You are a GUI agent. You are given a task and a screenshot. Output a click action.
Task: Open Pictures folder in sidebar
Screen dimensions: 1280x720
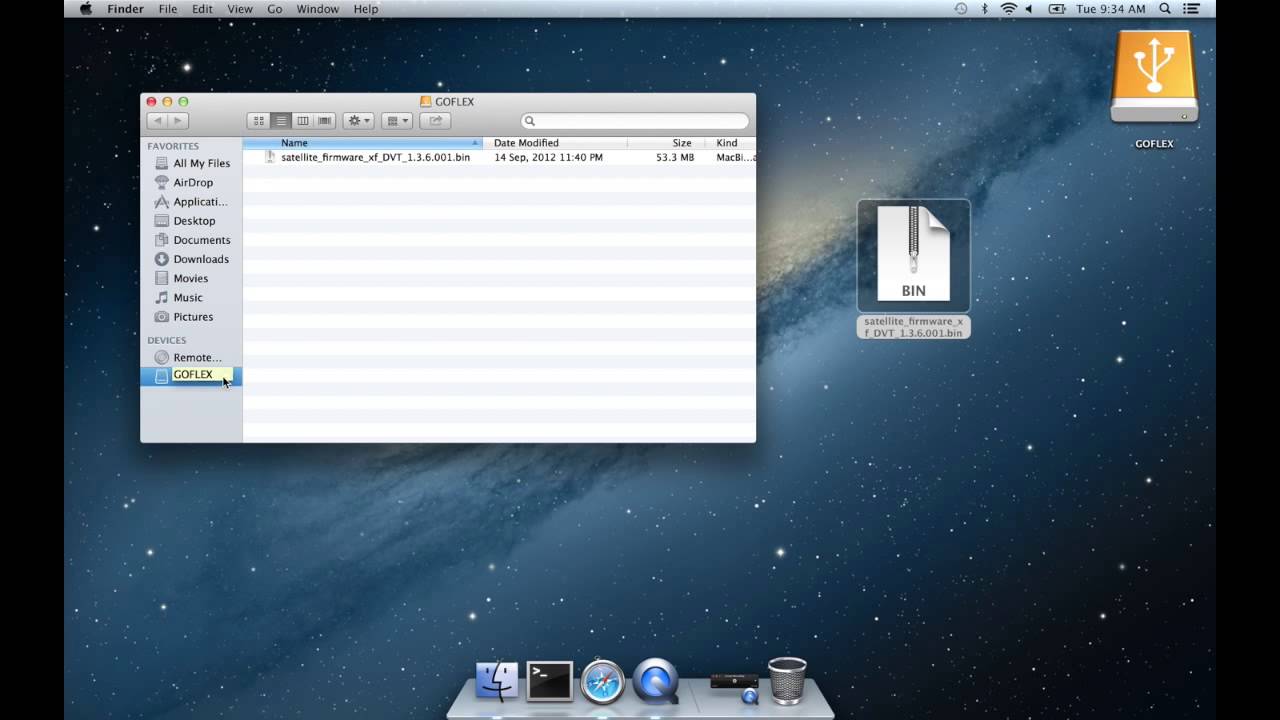tap(192, 316)
